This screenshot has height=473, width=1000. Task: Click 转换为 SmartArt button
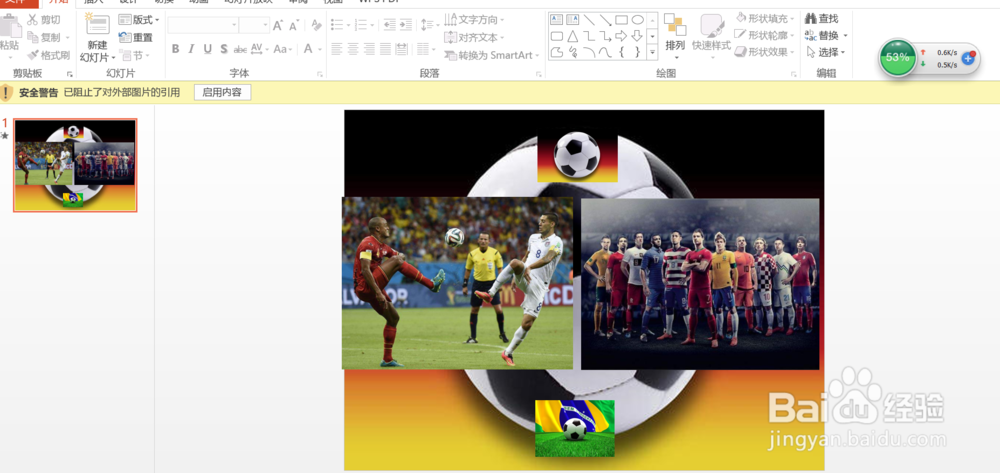pyautogui.click(x=492, y=55)
